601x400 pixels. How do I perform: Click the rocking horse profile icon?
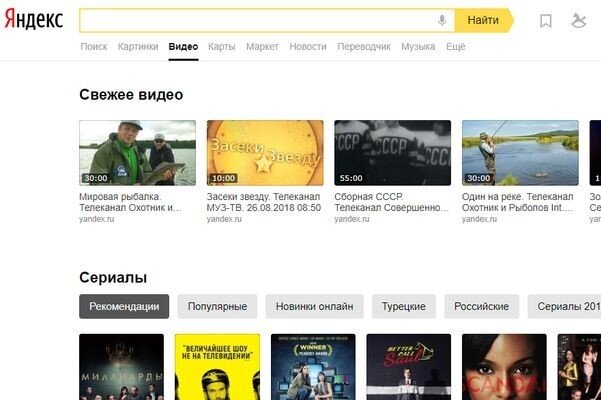pyautogui.click(x=578, y=21)
